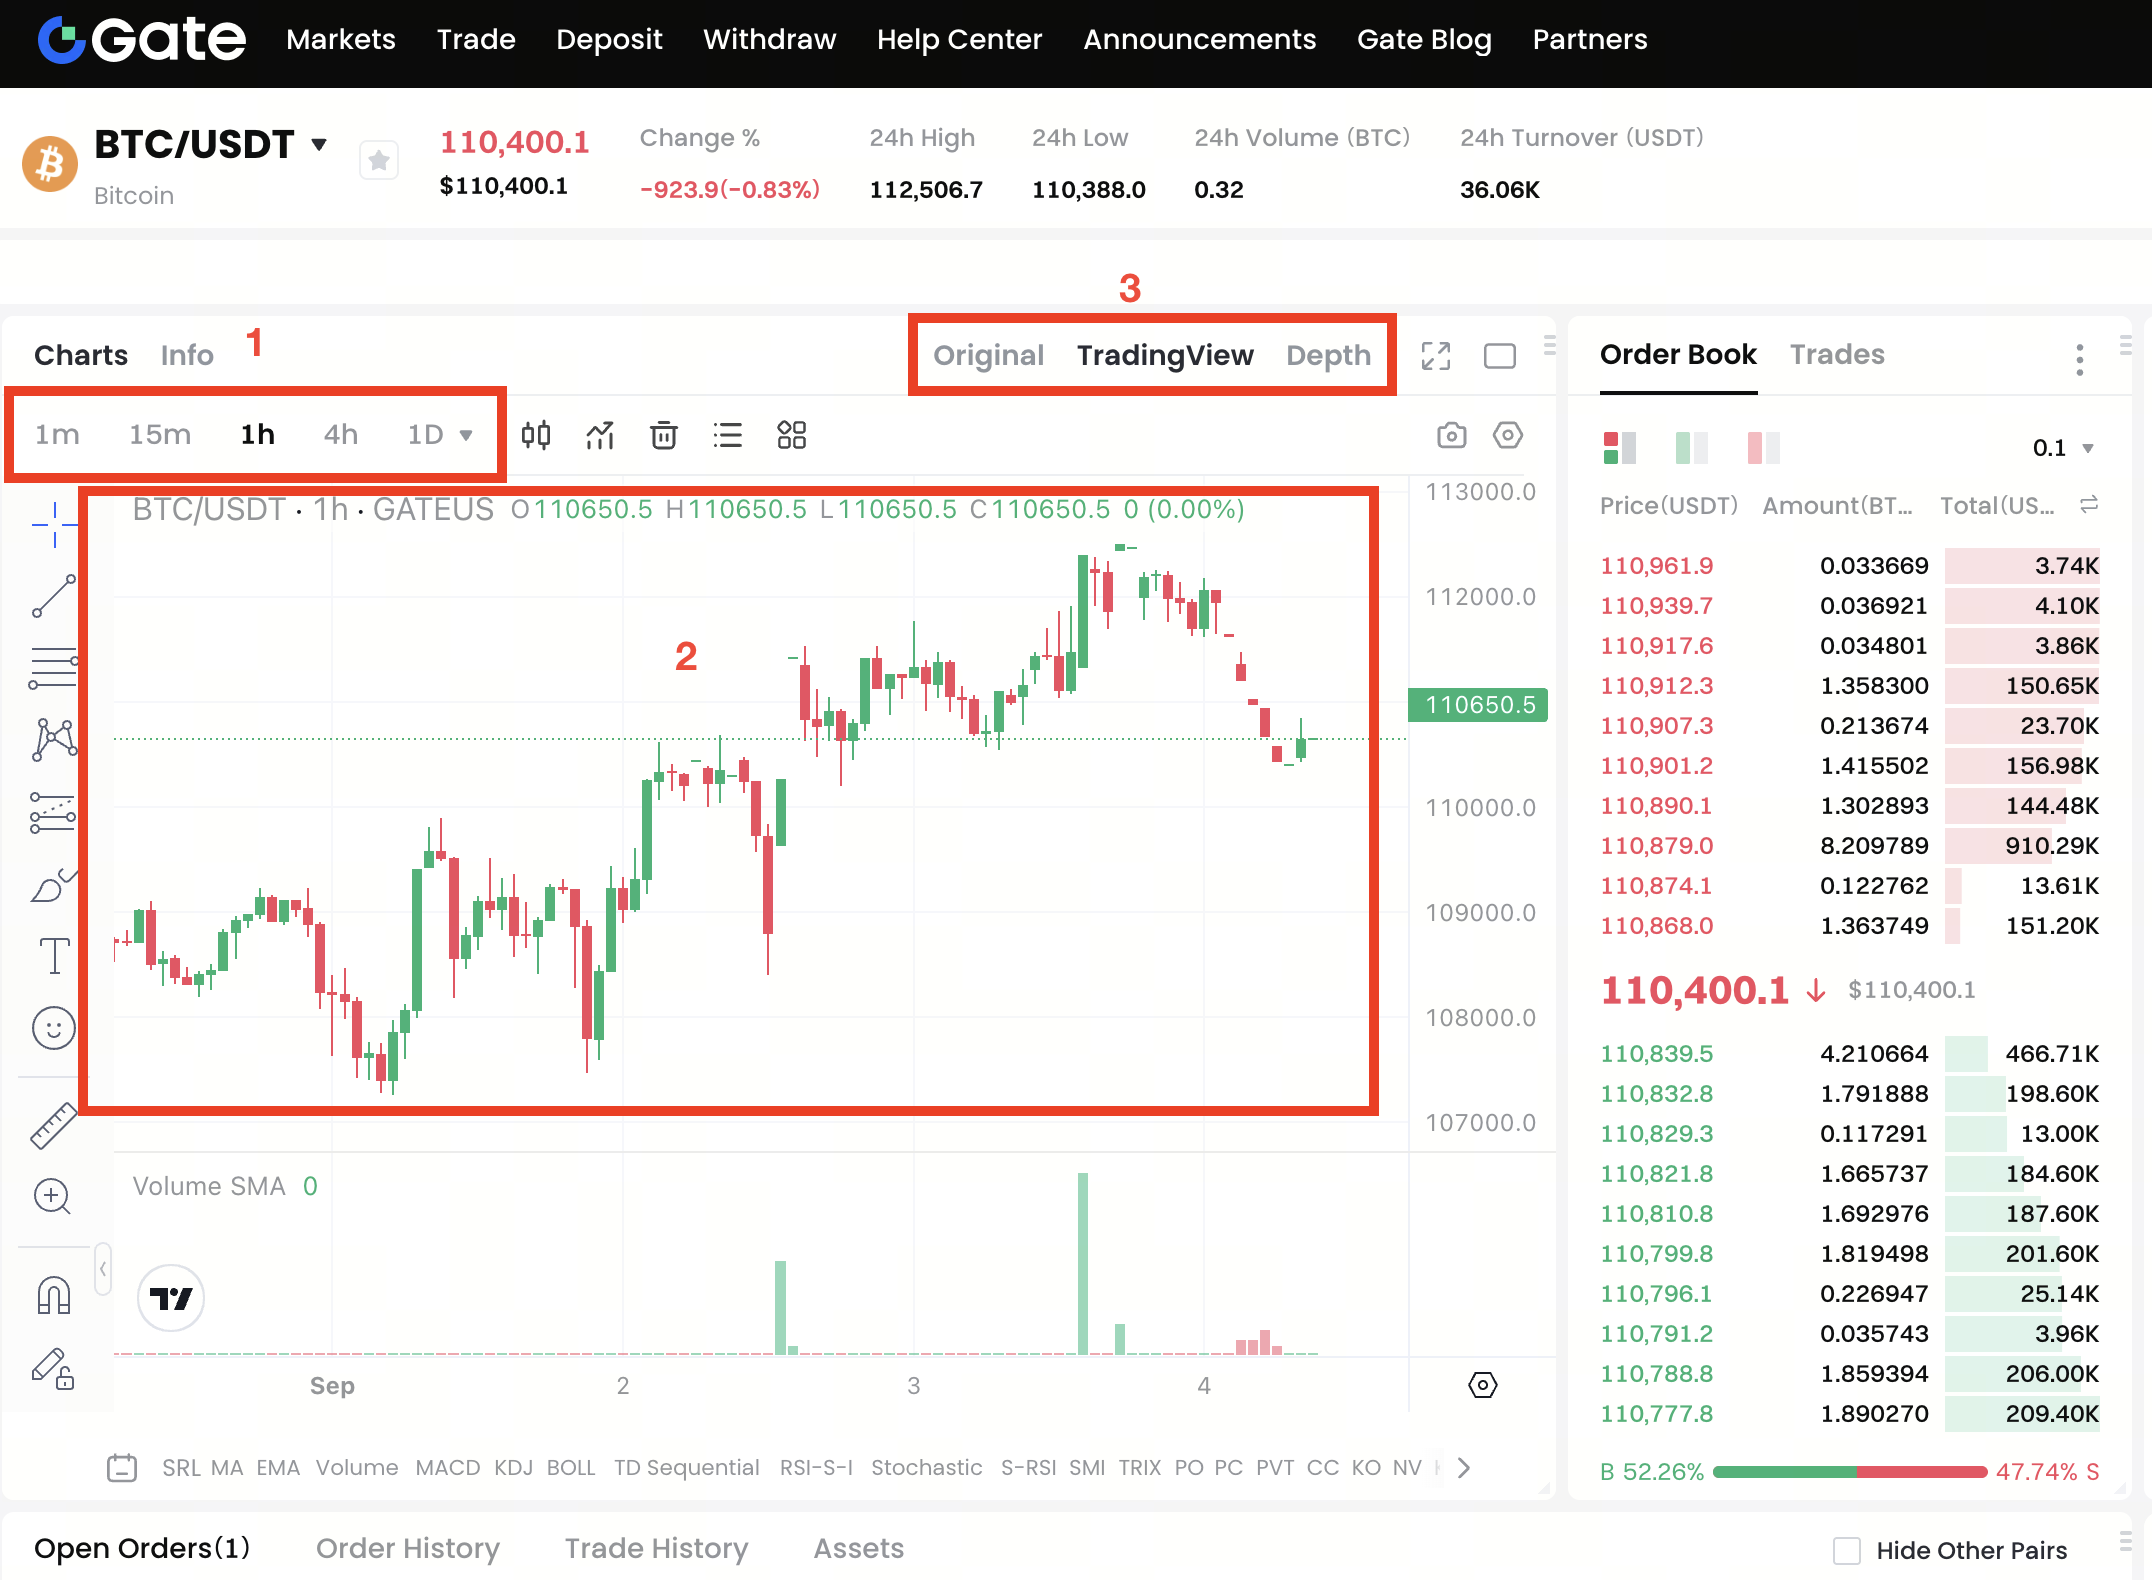Click the fullscreen expand chart icon

(x=1436, y=356)
